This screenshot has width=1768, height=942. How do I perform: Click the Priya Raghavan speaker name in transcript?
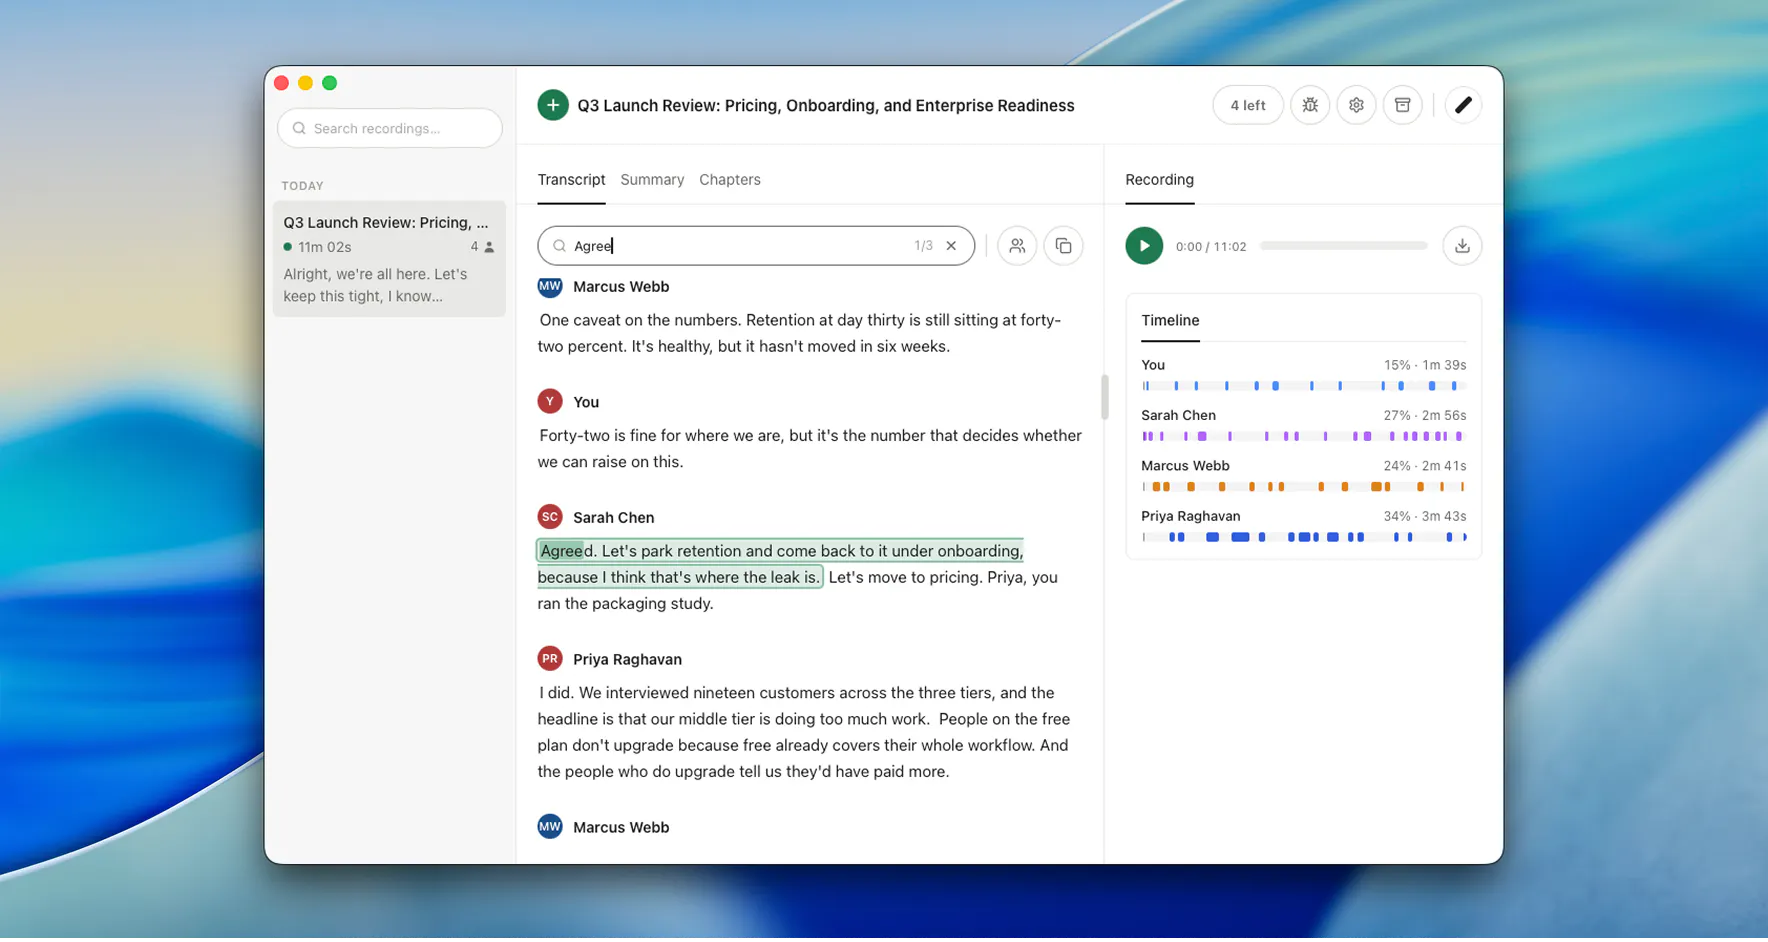[x=627, y=659]
